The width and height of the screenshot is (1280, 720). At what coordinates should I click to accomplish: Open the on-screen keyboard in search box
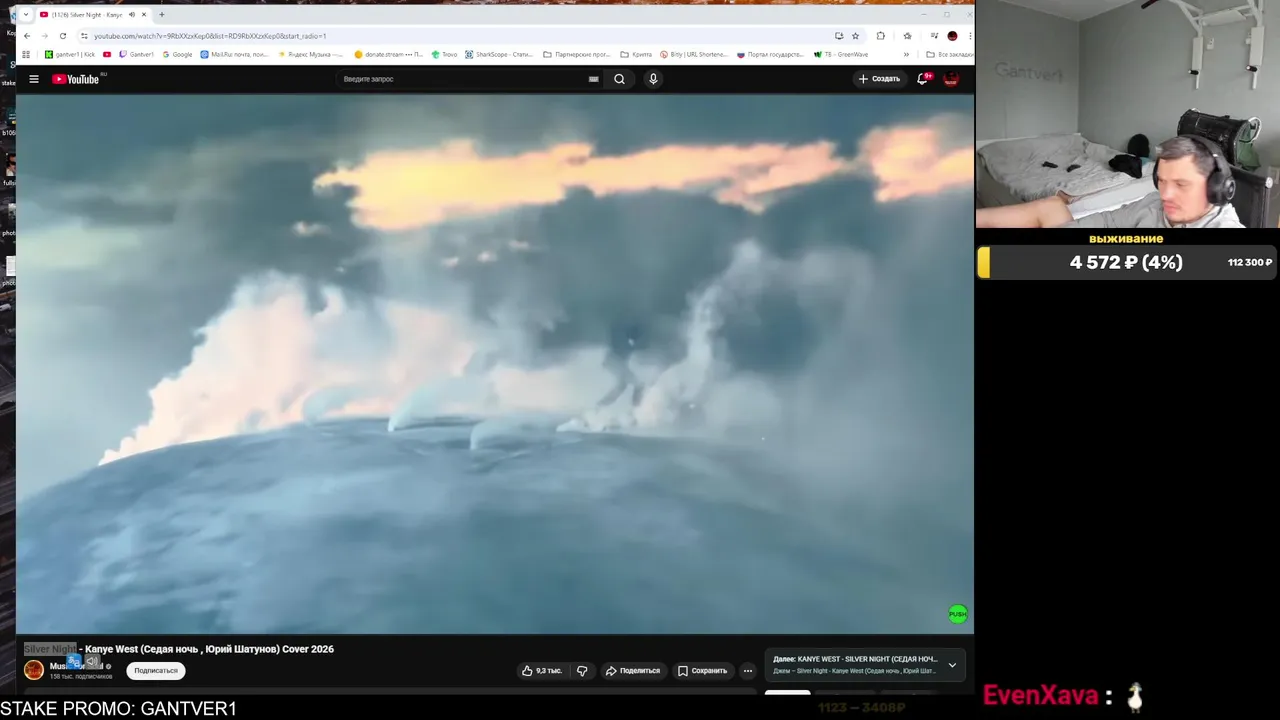click(593, 79)
